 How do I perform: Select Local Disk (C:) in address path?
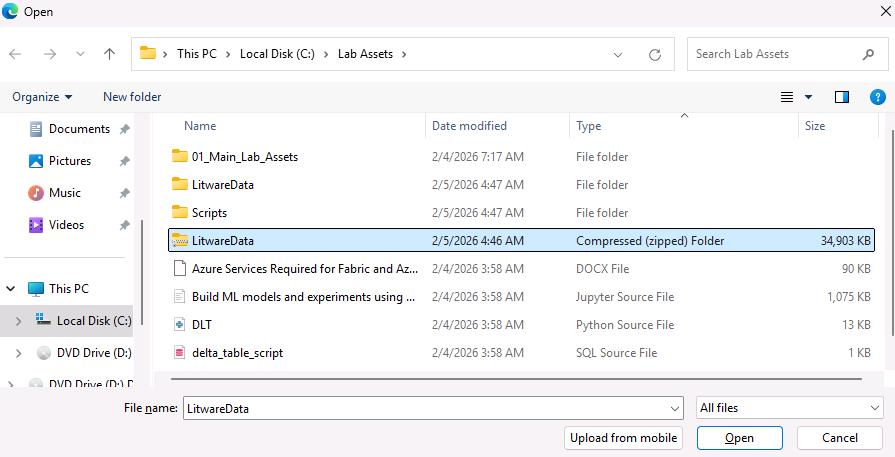coord(277,54)
